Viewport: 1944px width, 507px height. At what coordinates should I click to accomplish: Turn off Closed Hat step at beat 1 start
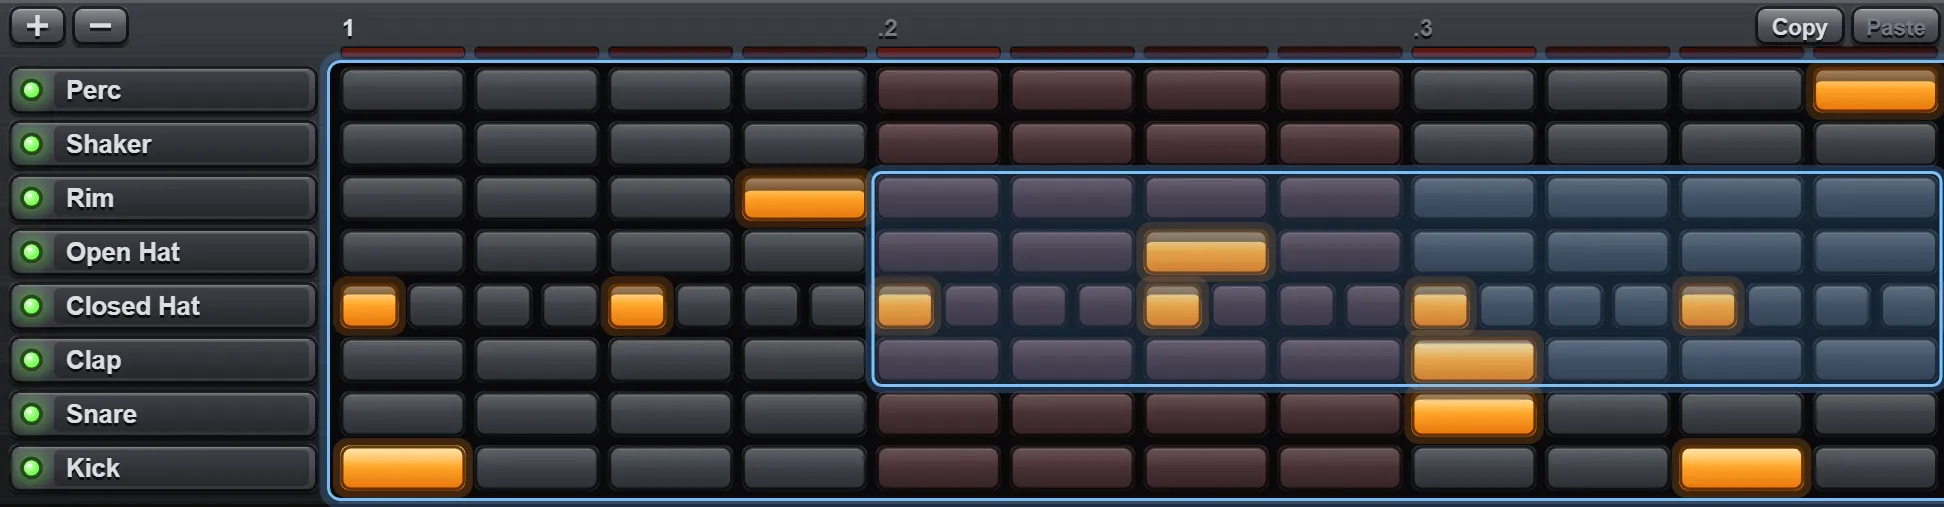point(369,306)
